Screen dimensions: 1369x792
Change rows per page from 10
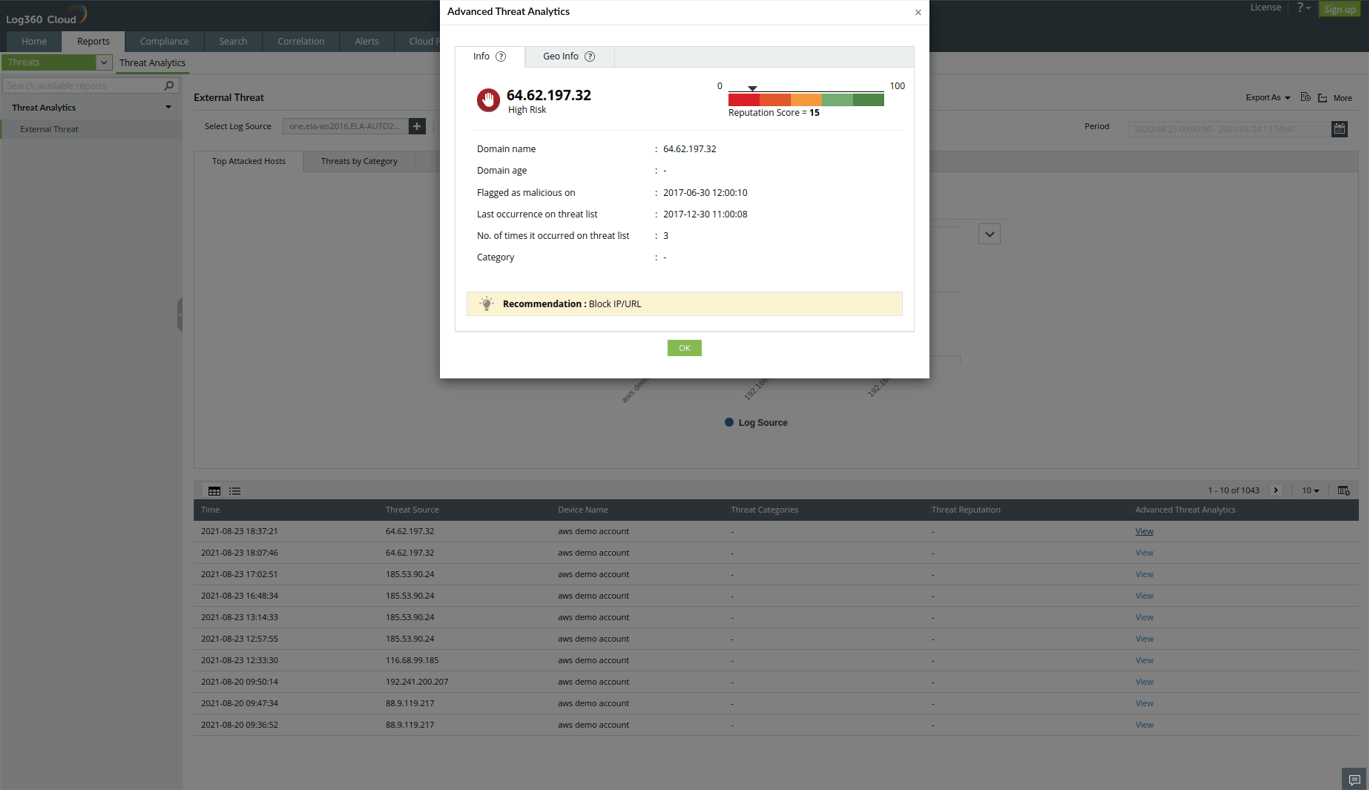click(1310, 491)
